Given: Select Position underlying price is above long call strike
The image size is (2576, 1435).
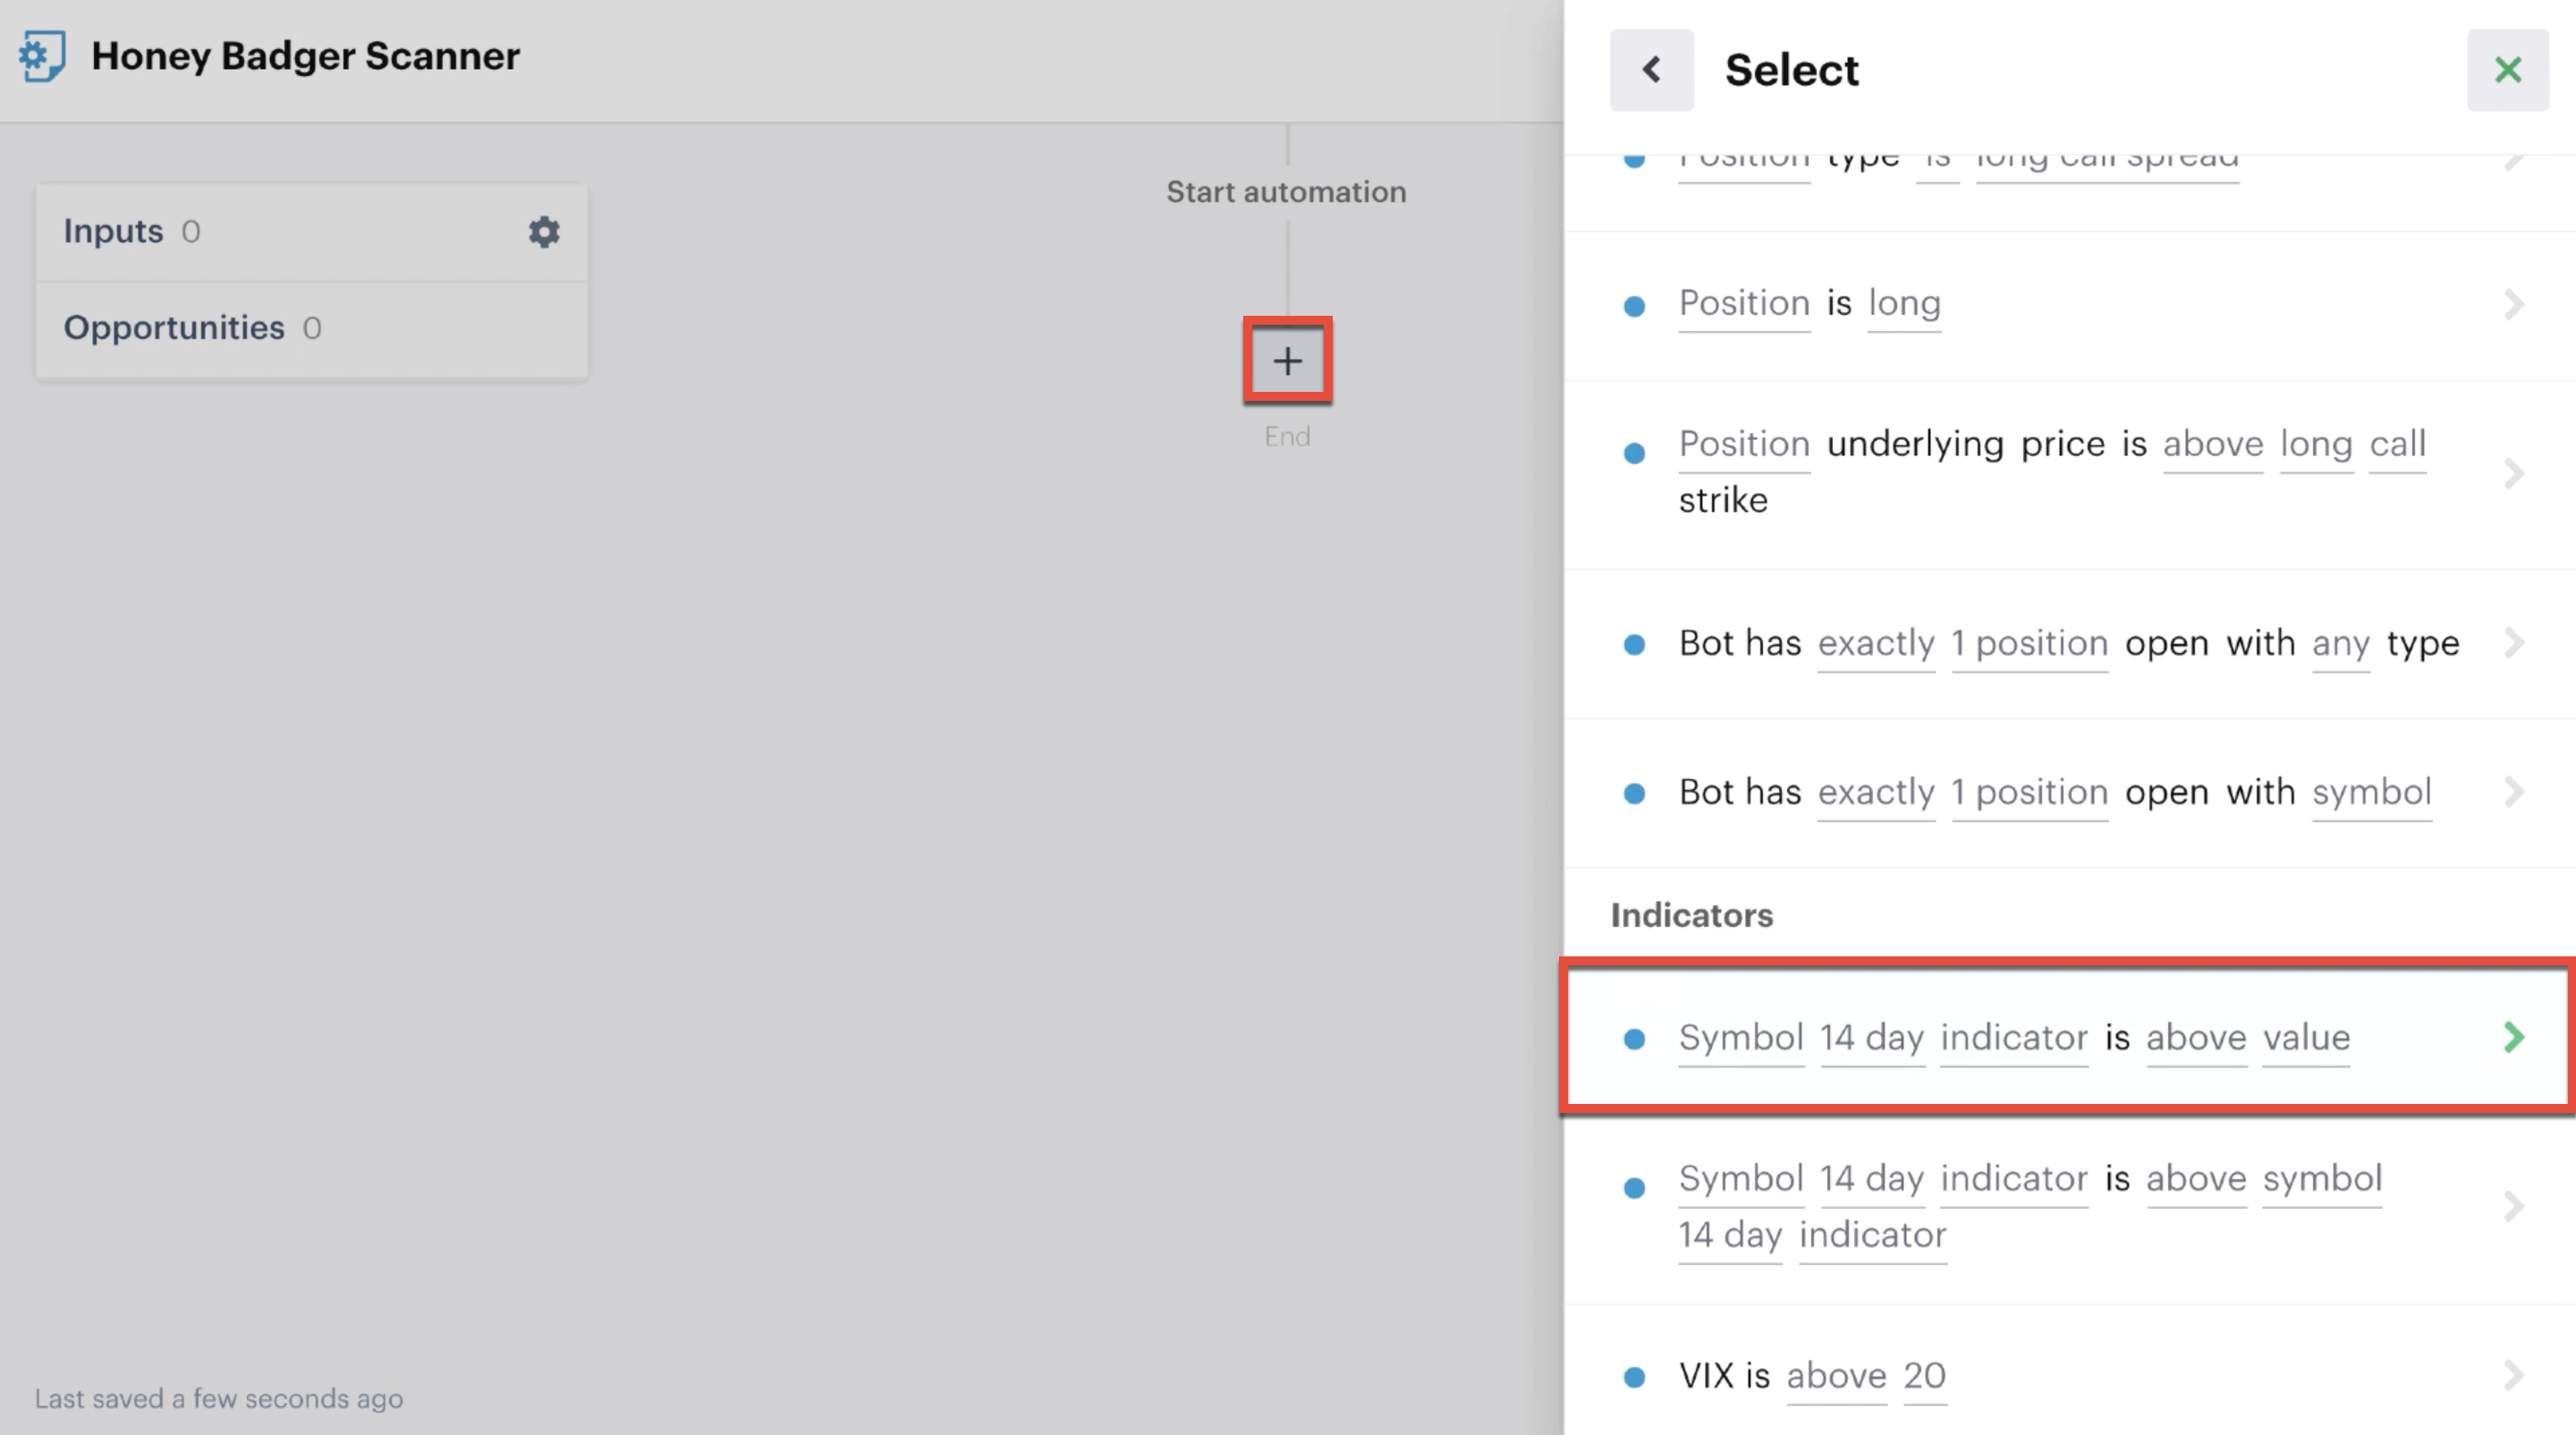Looking at the screenshot, I should (x=2069, y=475).
